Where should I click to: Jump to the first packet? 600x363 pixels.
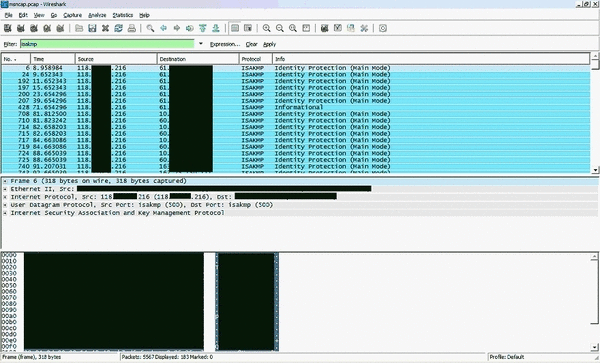(x=203, y=28)
